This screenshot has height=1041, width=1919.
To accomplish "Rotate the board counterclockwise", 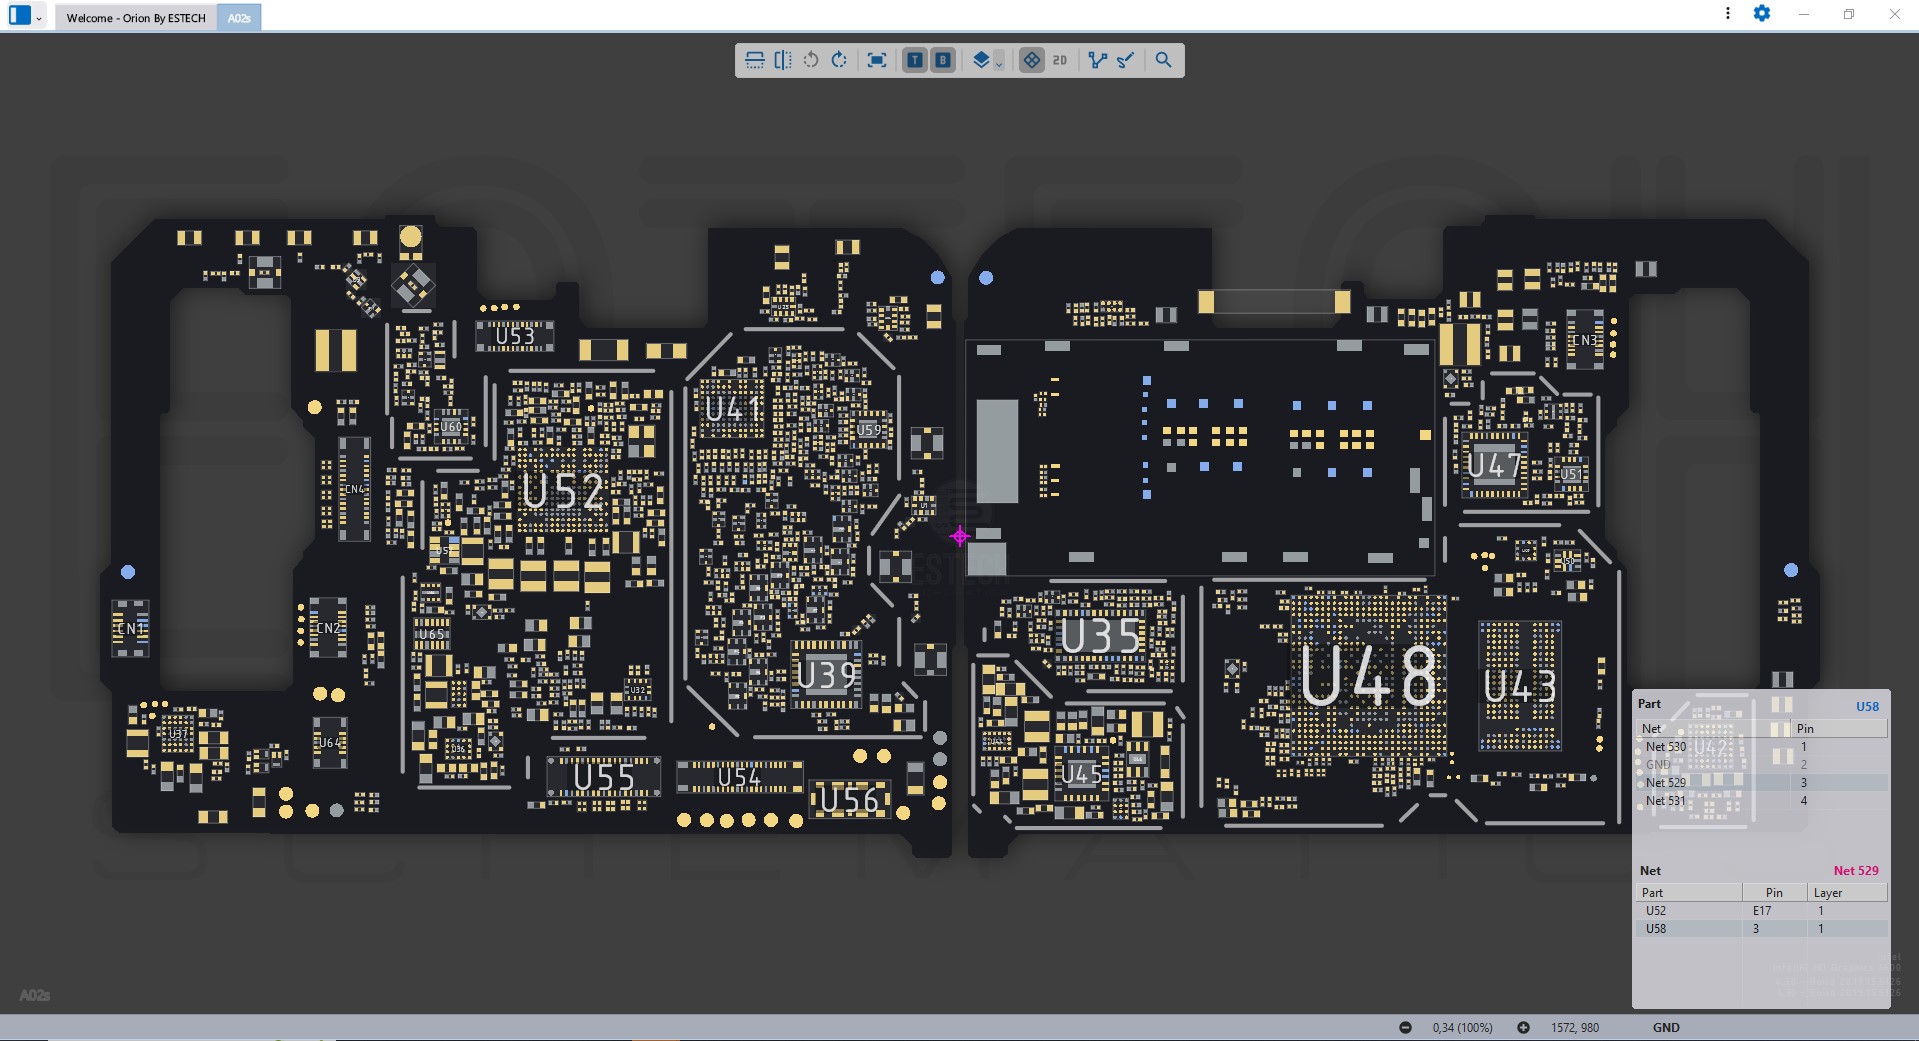I will click(811, 60).
